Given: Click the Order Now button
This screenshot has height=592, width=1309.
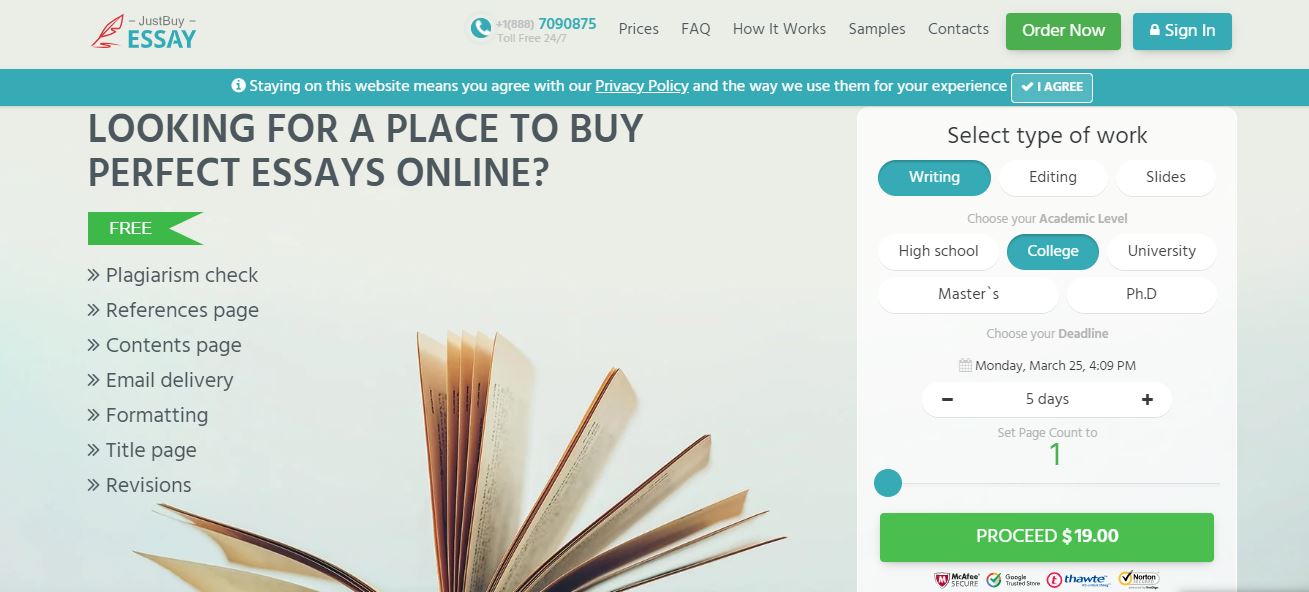Looking at the screenshot, I should (1063, 31).
